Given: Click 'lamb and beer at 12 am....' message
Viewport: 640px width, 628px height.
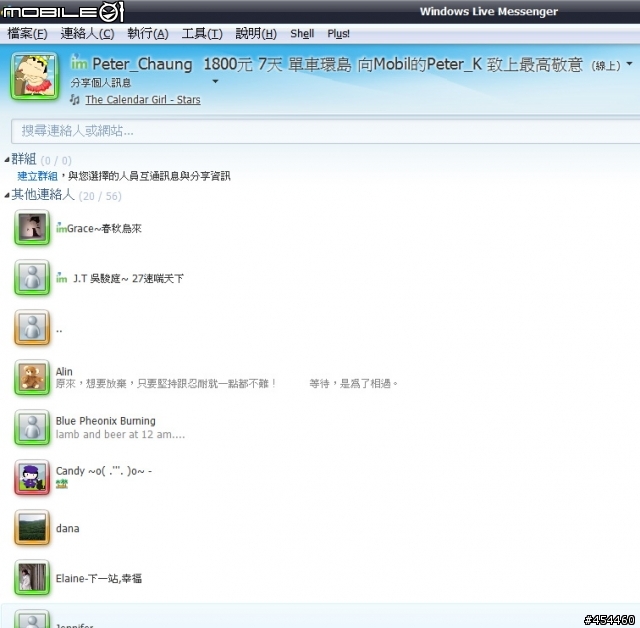Looking at the screenshot, I should tap(120, 435).
